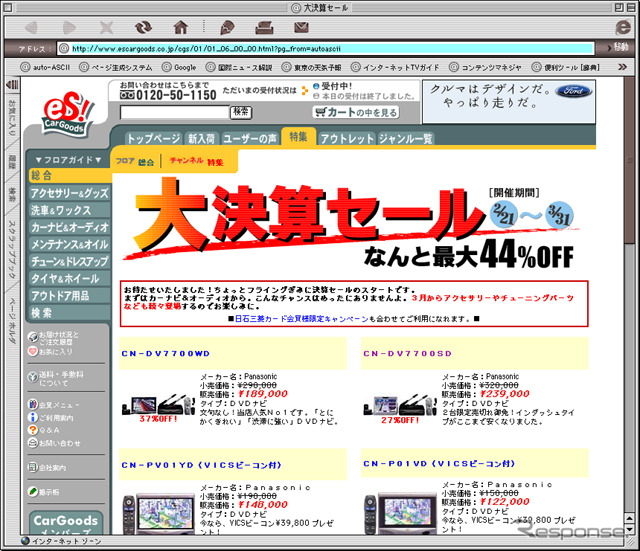Open the インターネットTVガイド bookmark
The image size is (640, 551).
(x=395, y=67)
